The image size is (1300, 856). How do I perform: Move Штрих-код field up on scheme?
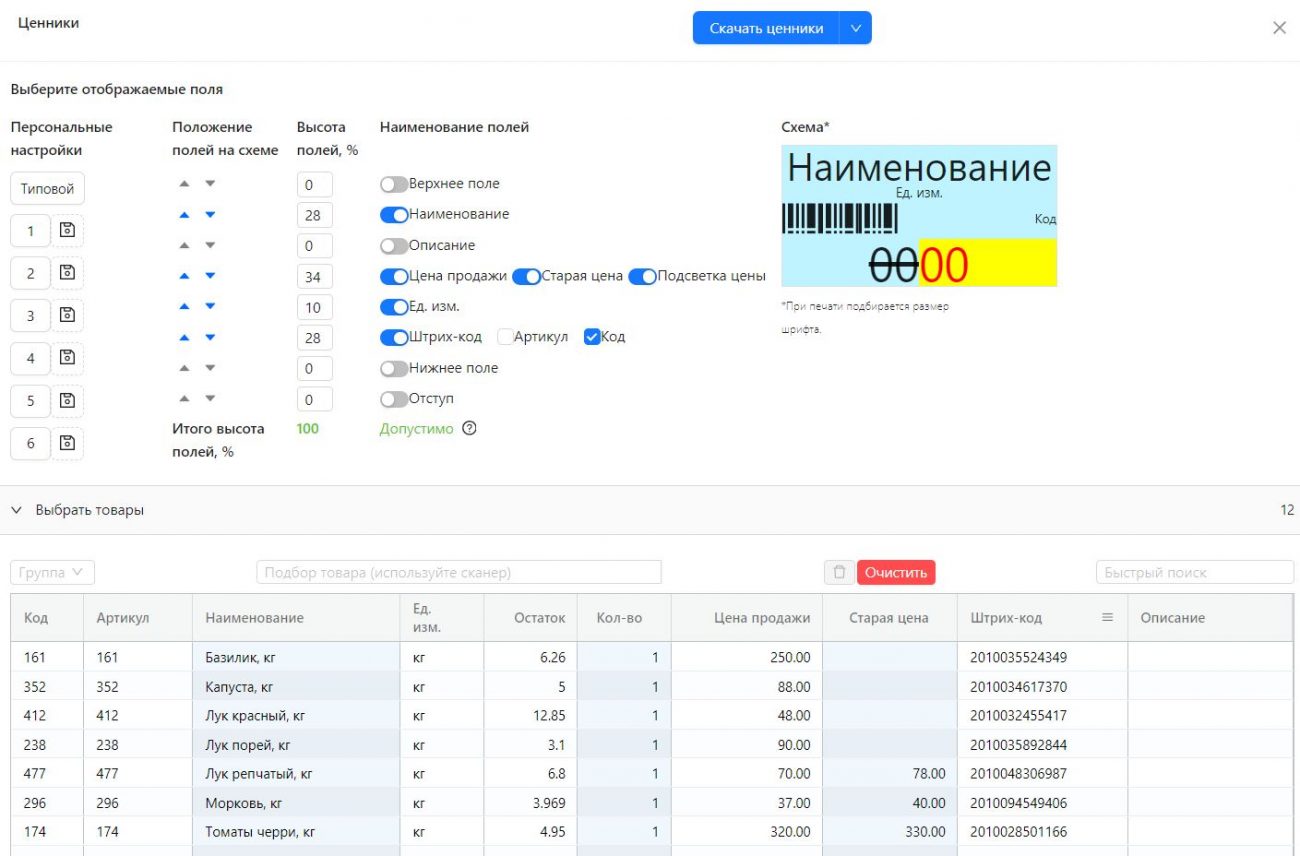pyautogui.click(x=184, y=338)
